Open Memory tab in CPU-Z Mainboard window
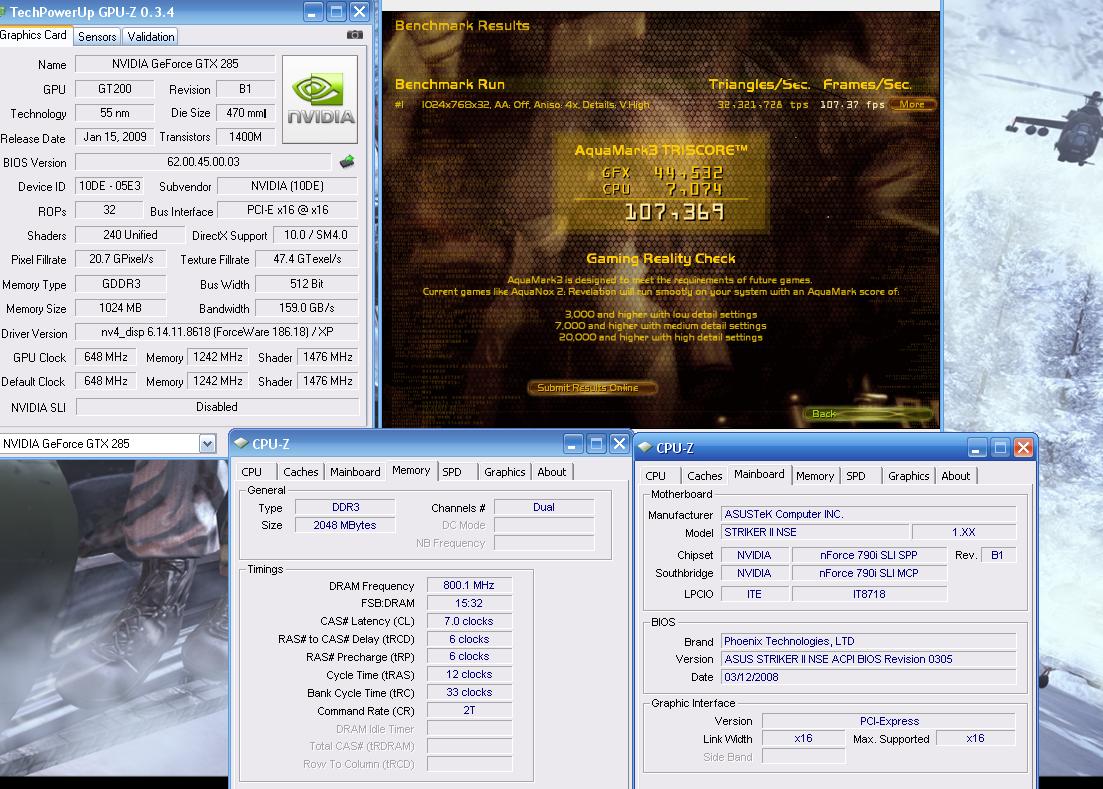The width and height of the screenshot is (1103, 789). [x=815, y=476]
